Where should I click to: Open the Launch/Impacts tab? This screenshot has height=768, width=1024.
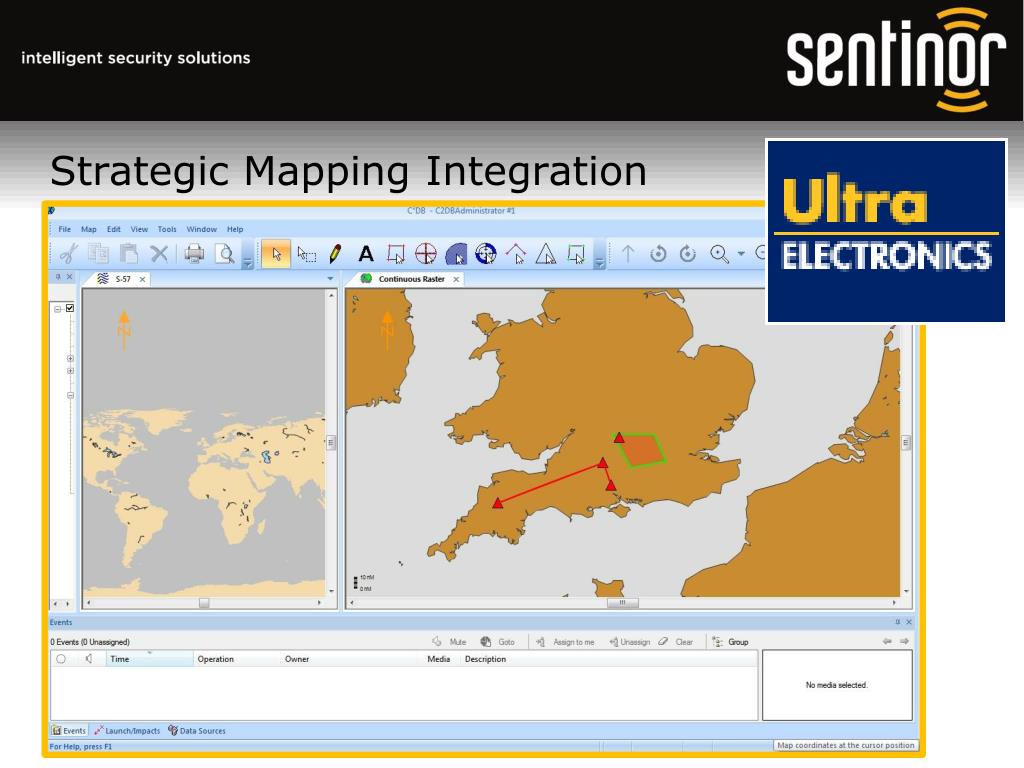(x=127, y=731)
